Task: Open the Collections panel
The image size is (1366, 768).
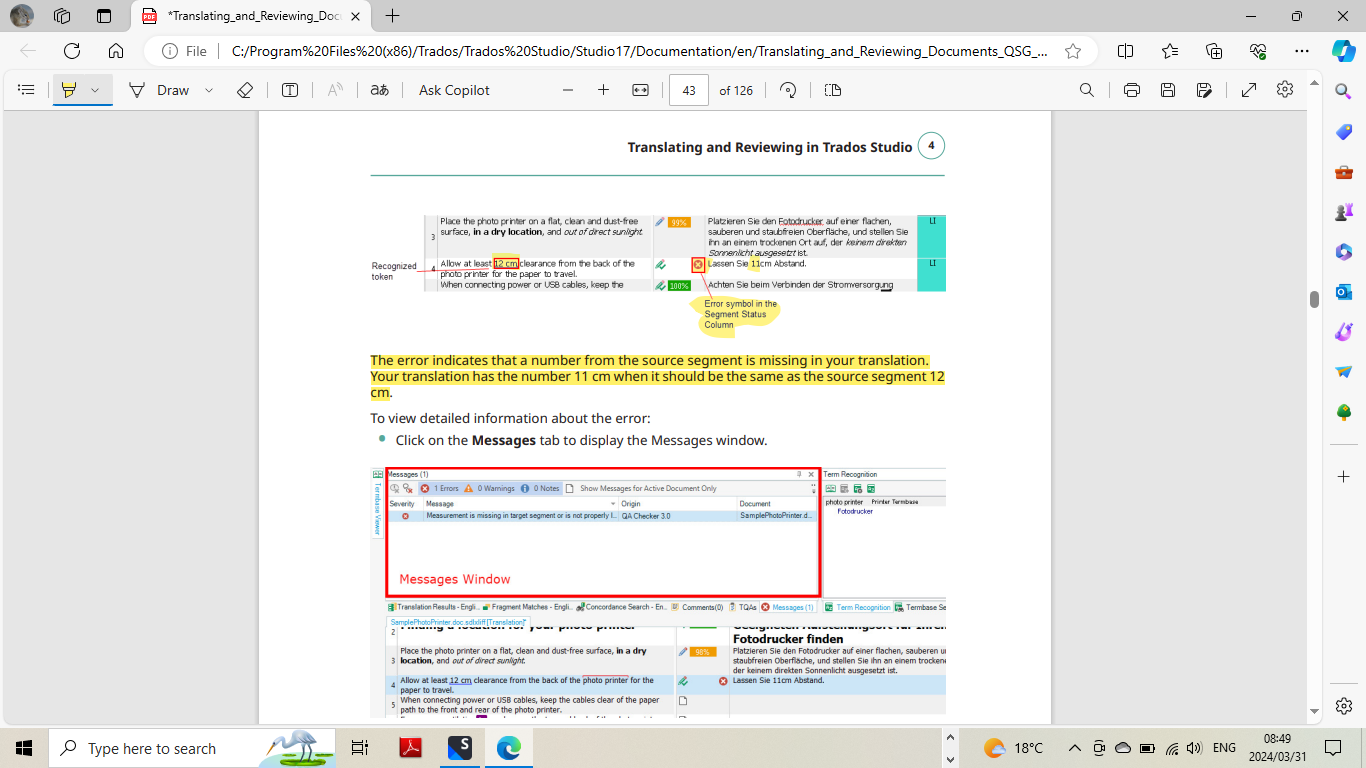Action: click(x=1214, y=51)
